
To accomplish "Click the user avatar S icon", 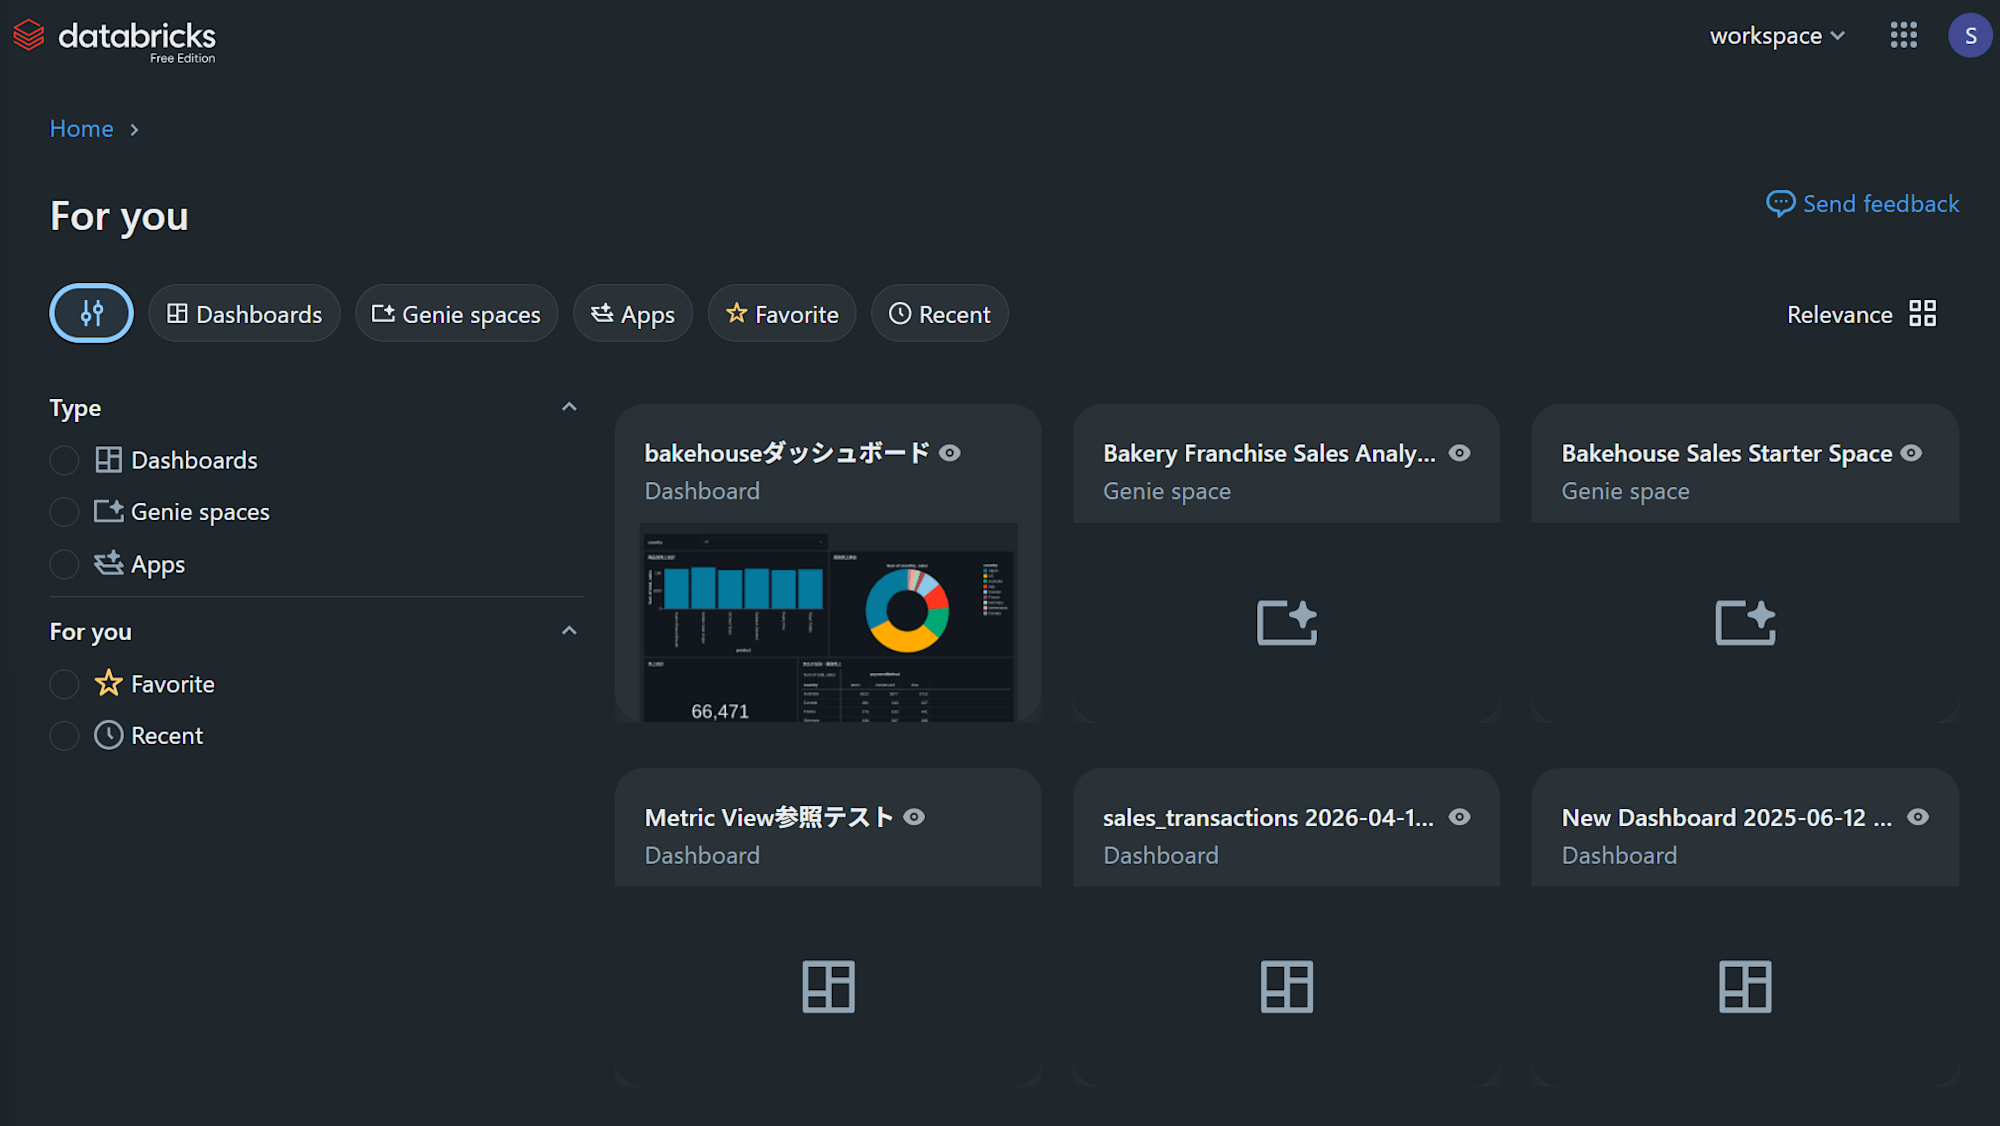I will [x=1969, y=36].
